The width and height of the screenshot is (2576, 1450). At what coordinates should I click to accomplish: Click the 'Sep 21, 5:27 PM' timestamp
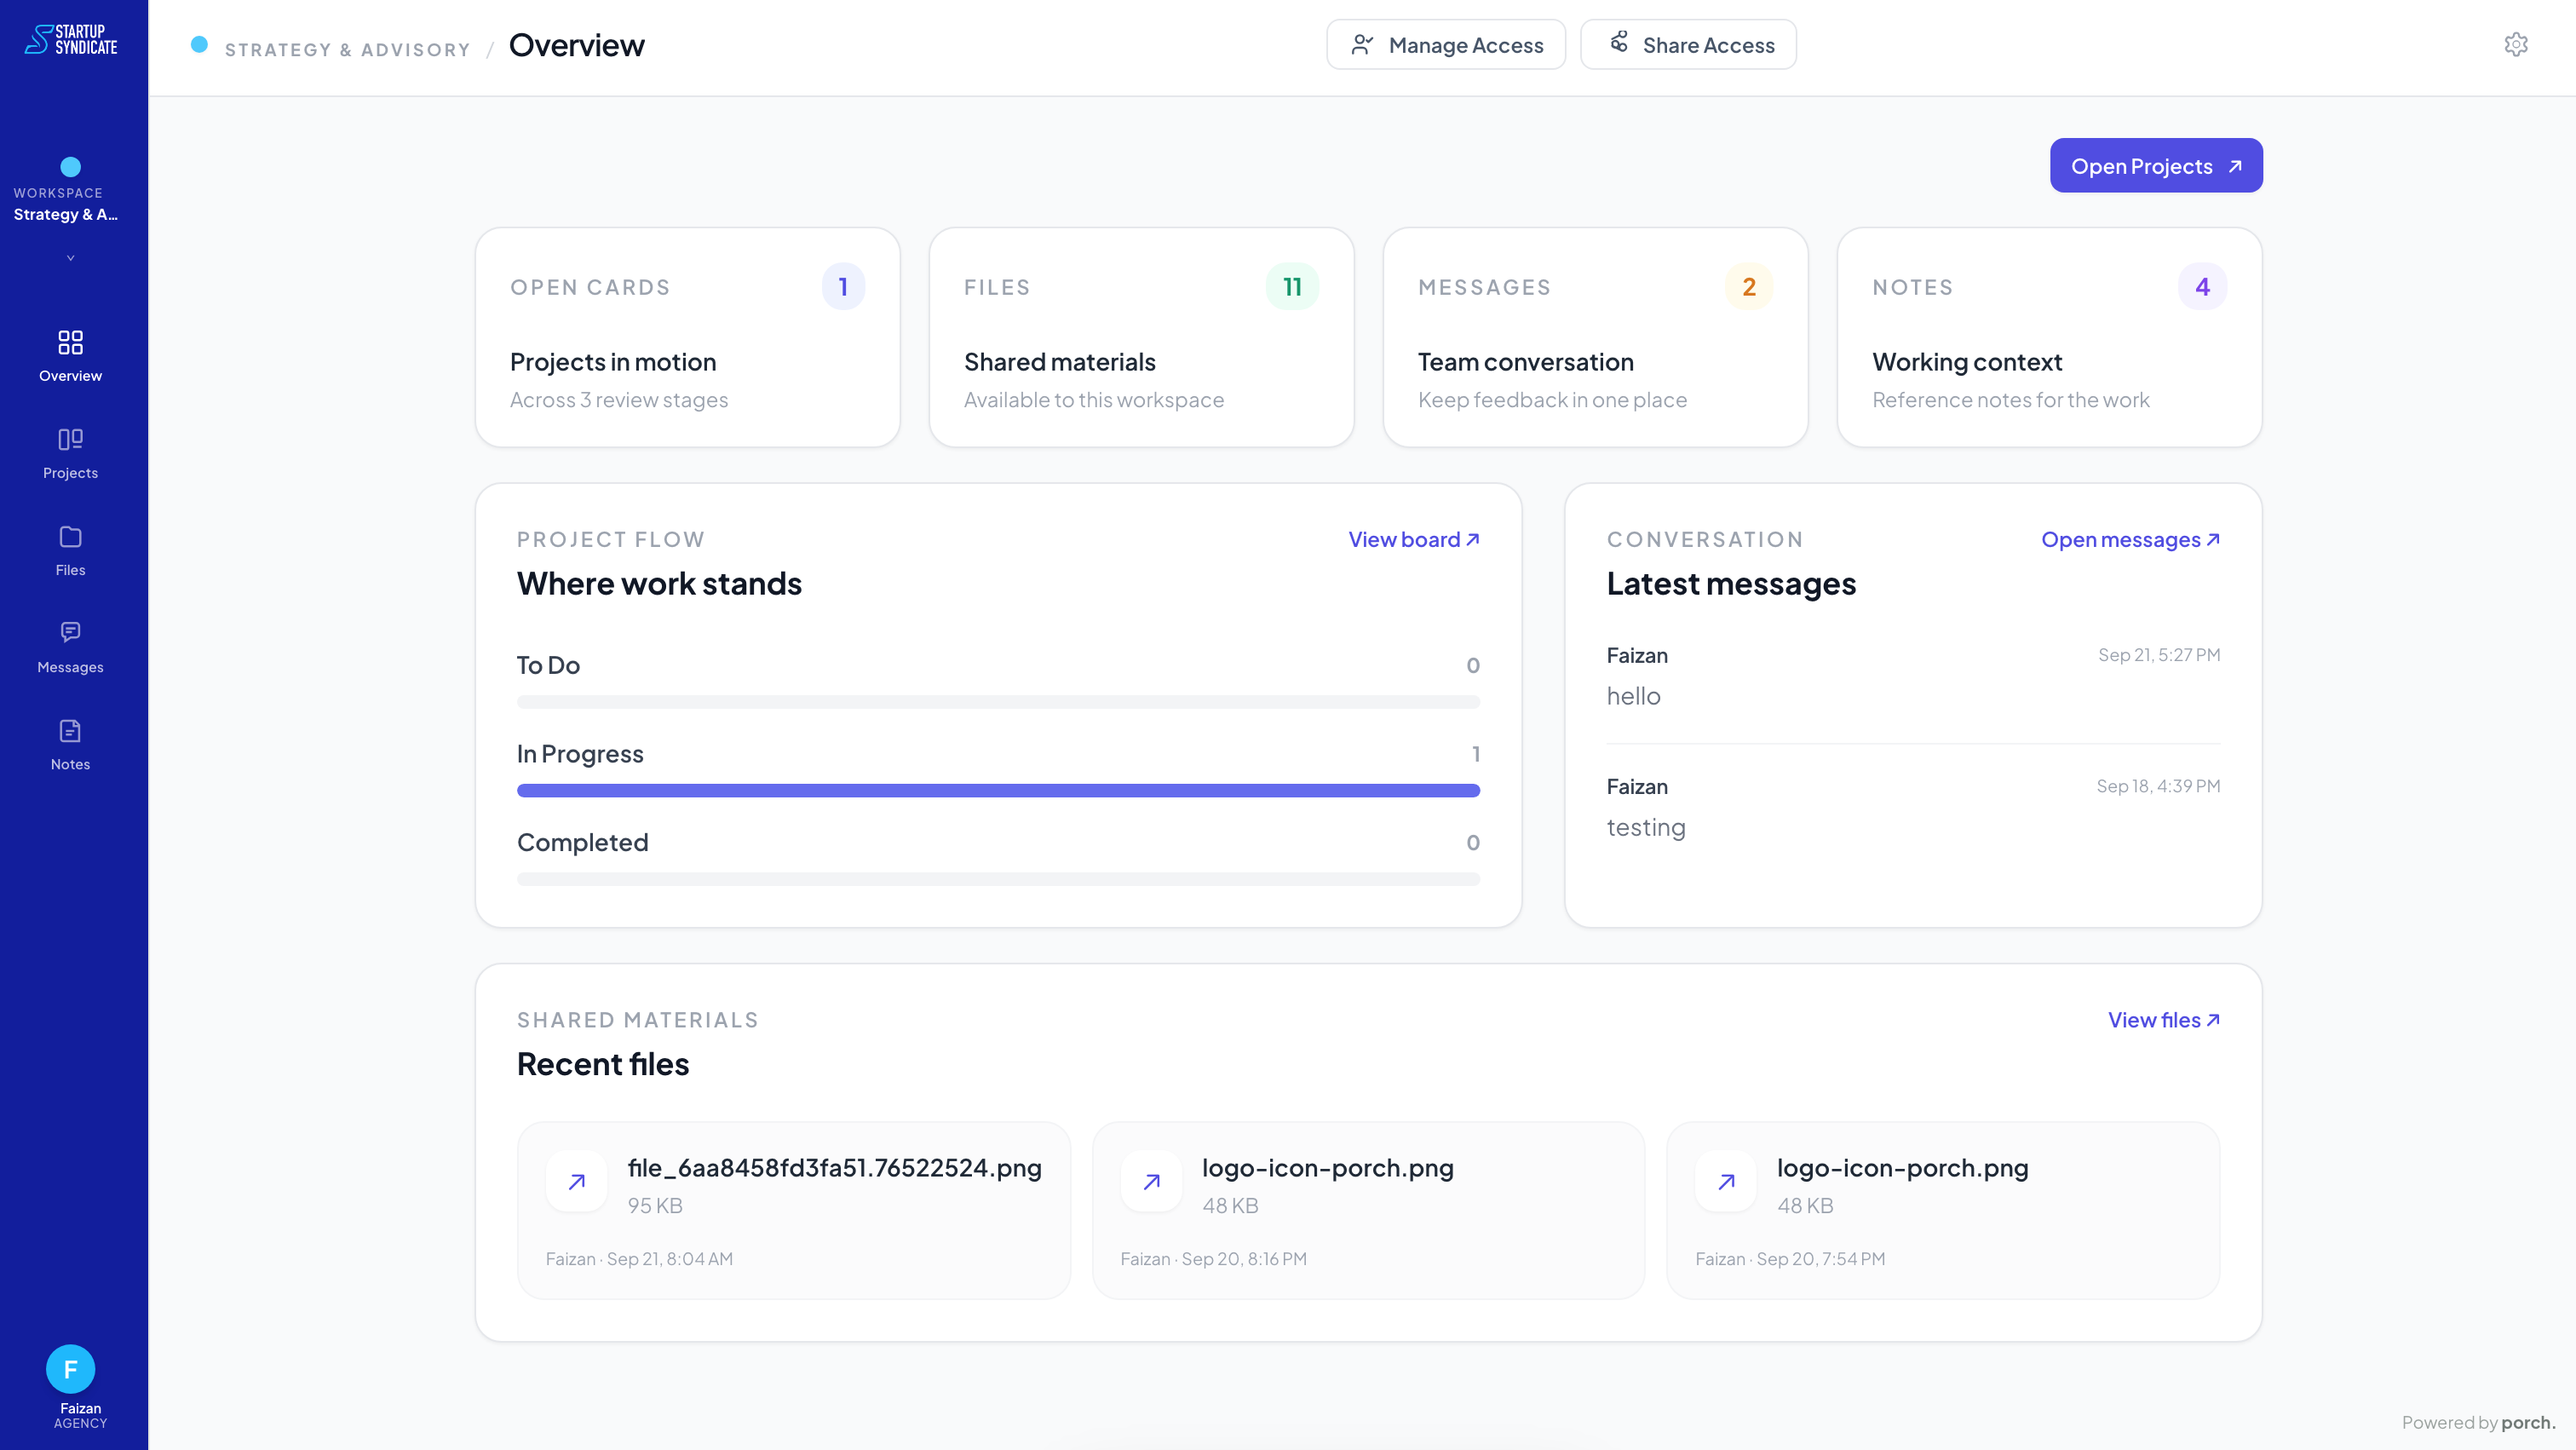point(2159,655)
